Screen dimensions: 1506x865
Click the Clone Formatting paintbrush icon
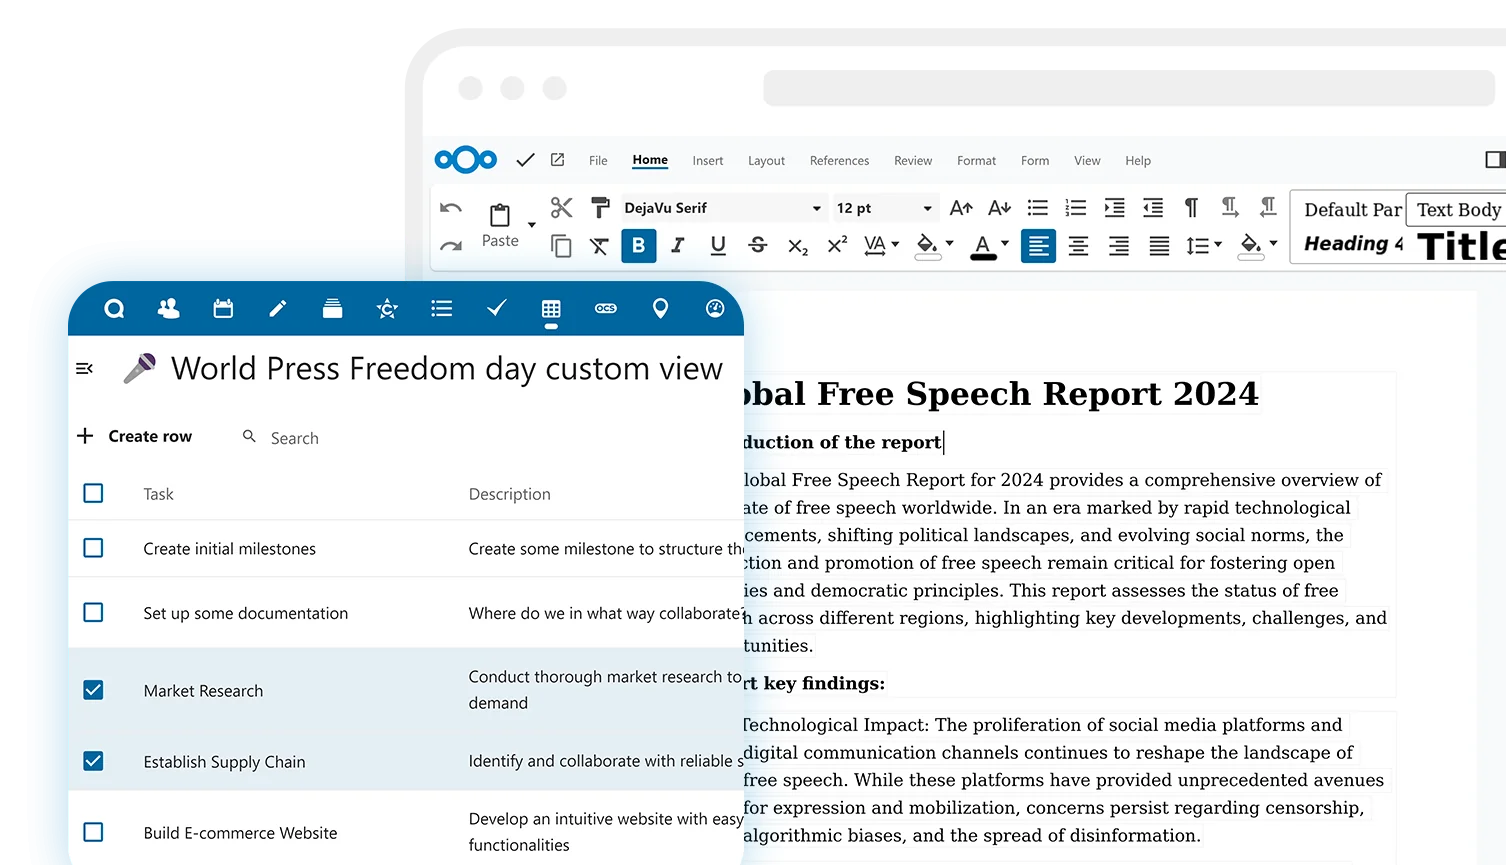600,208
